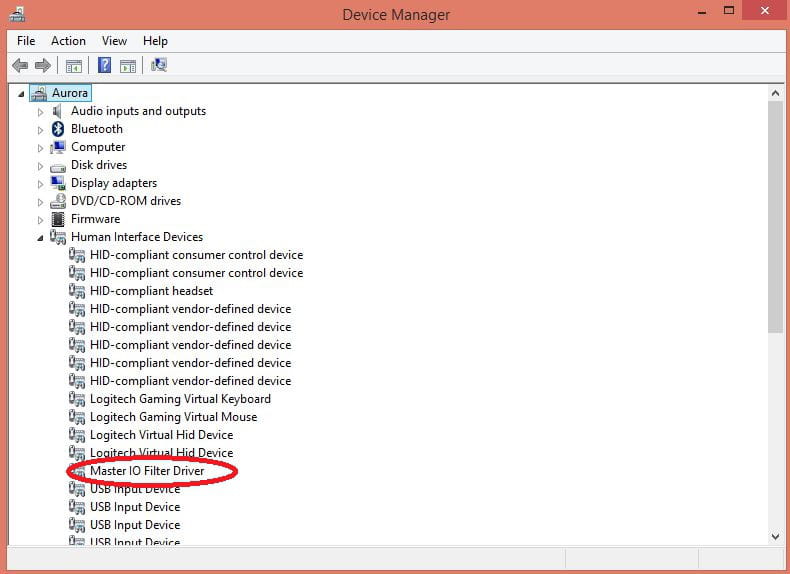Click the Show/Hide Action Pane toolbar icon
The width and height of the screenshot is (790, 574).
click(x=128, y=66)
